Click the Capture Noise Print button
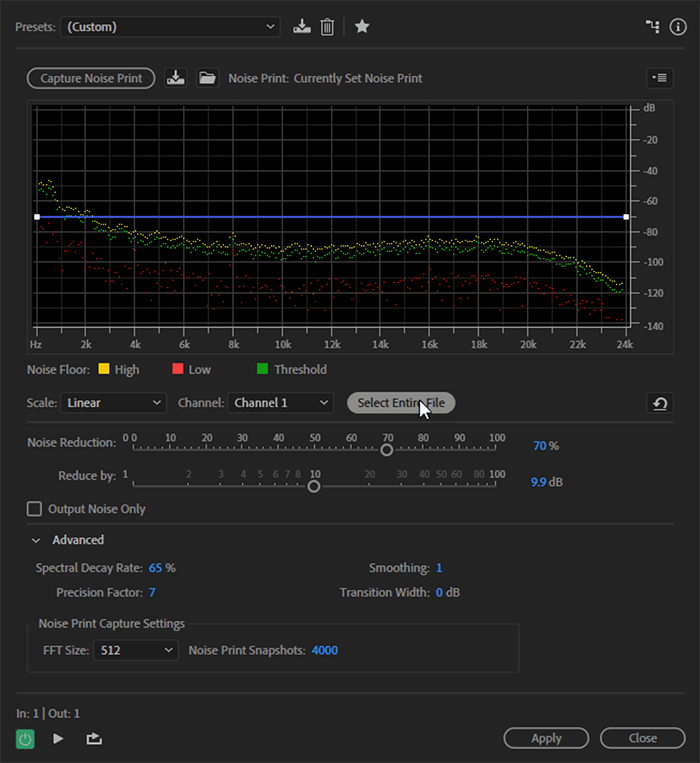 [91, 78]
